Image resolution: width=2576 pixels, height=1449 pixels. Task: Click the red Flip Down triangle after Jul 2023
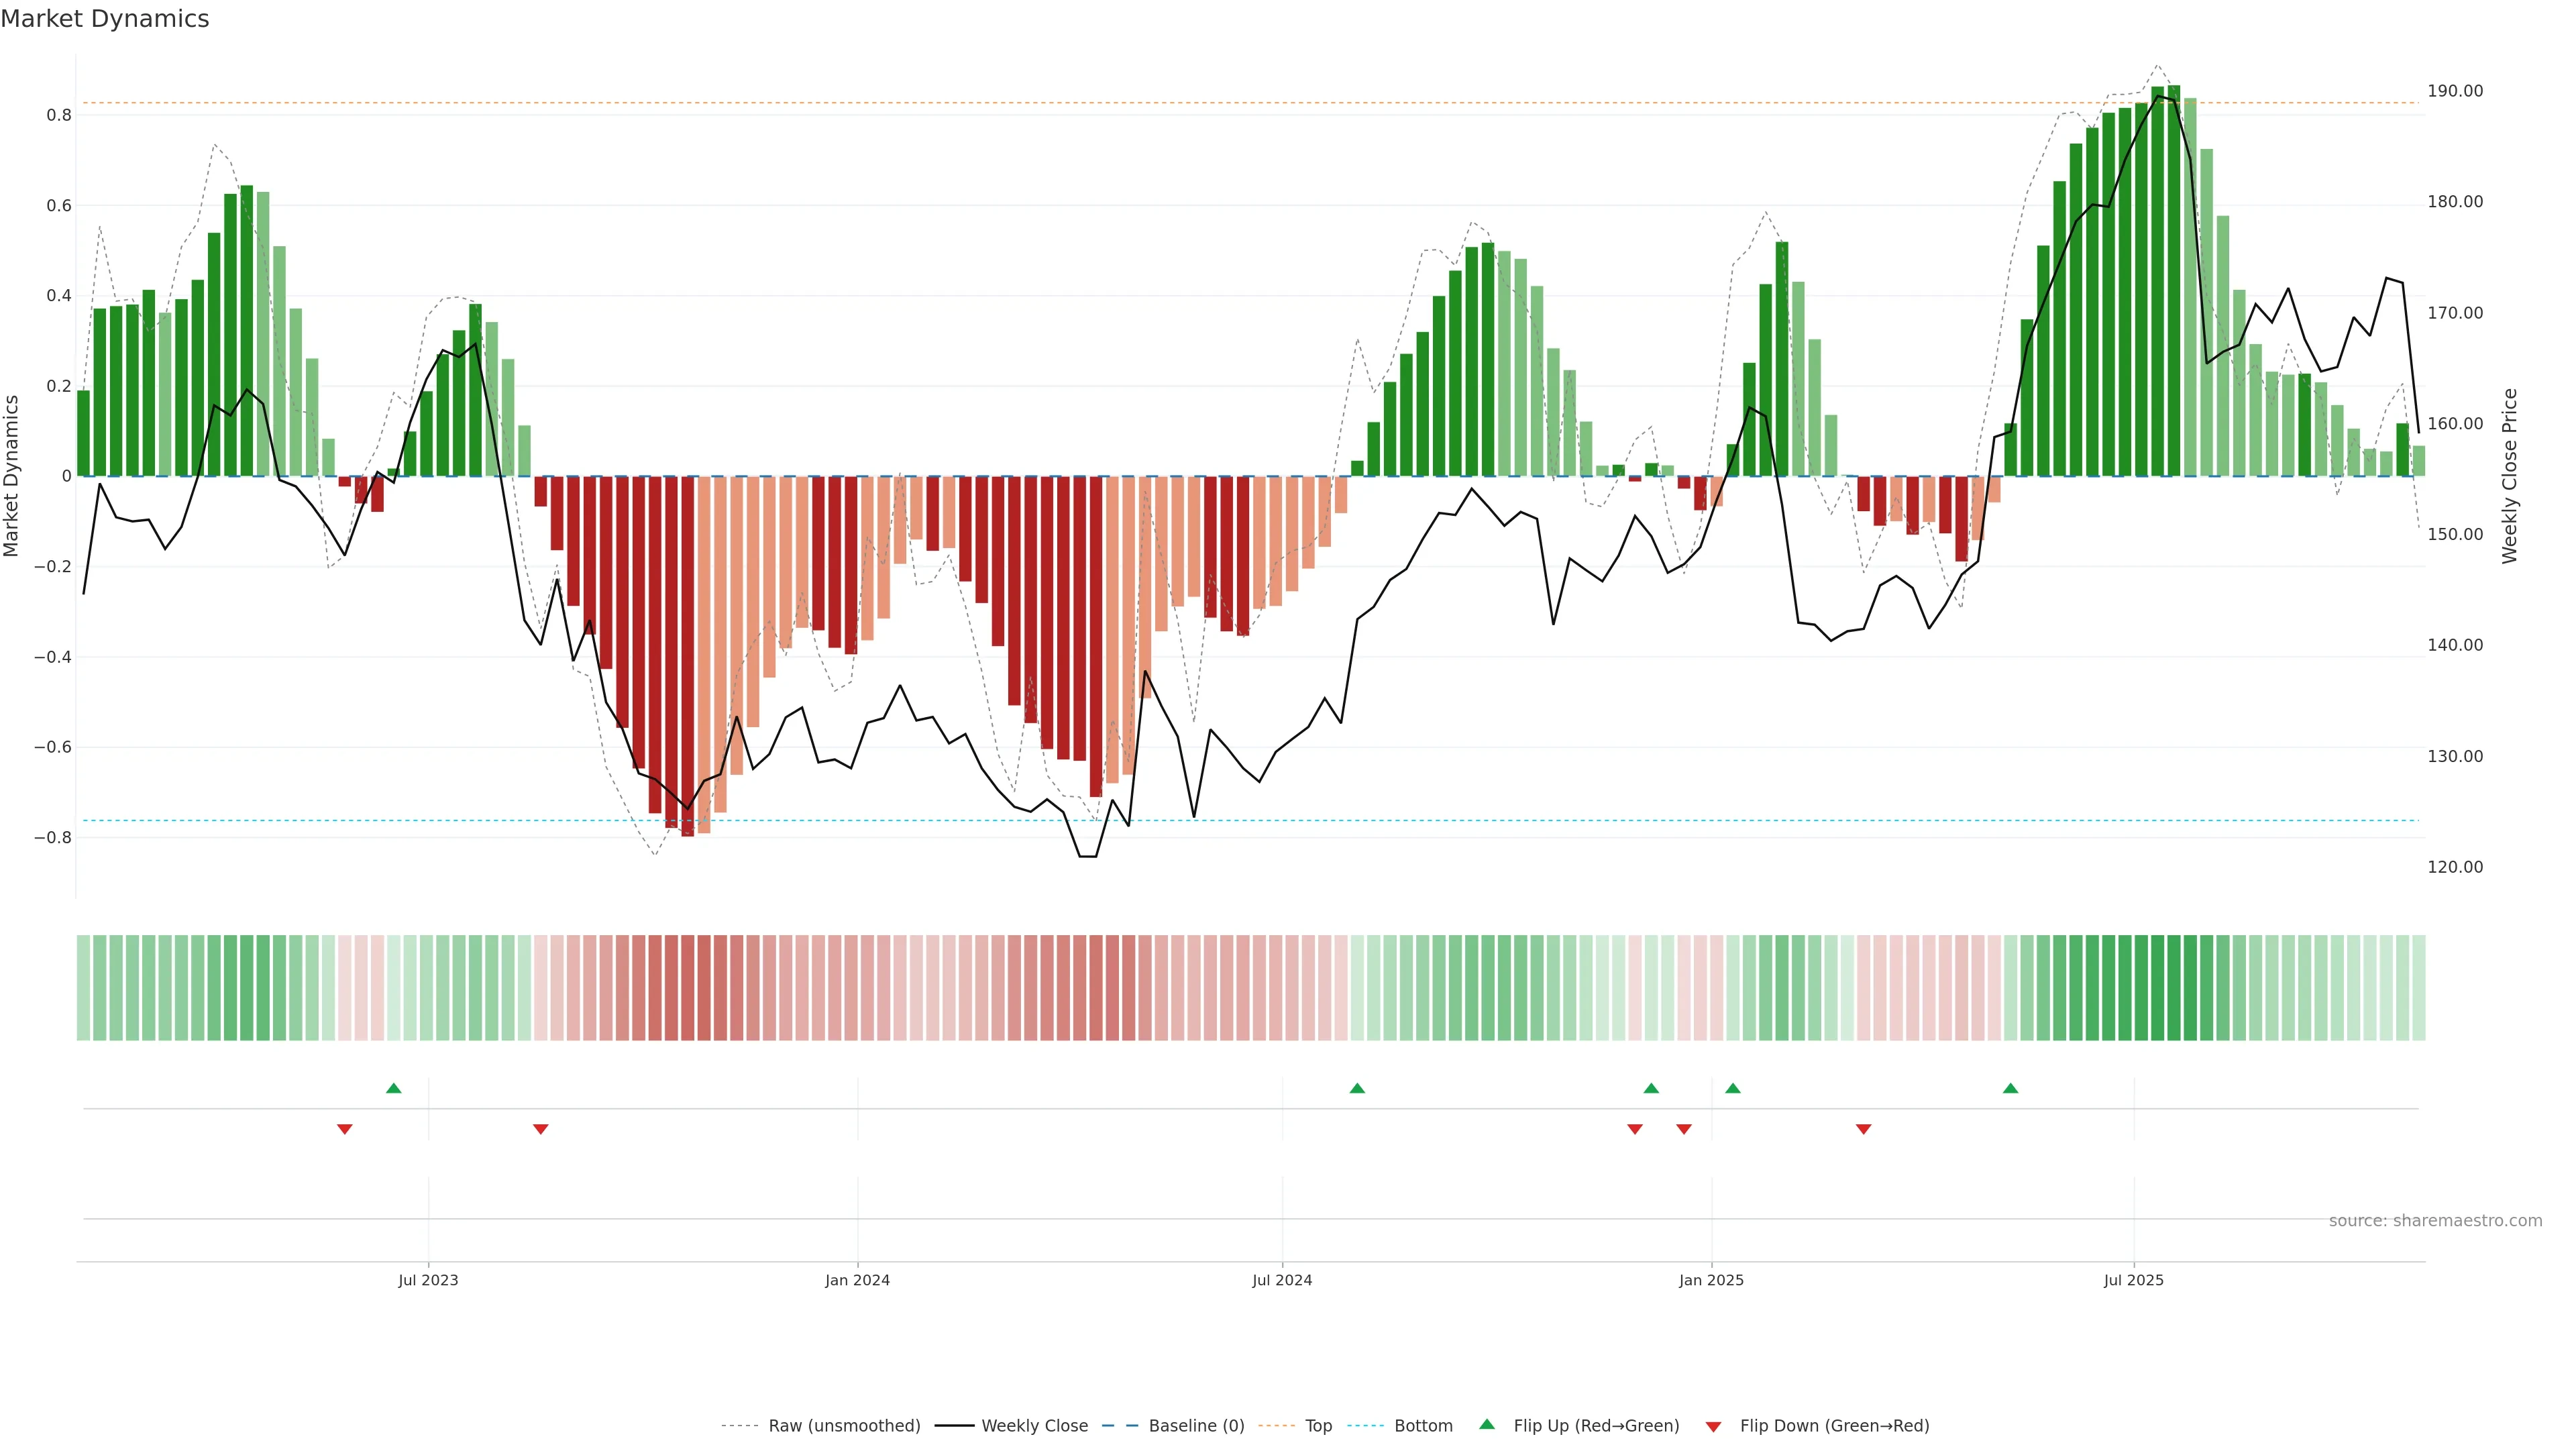click(x=540, y=1129)
